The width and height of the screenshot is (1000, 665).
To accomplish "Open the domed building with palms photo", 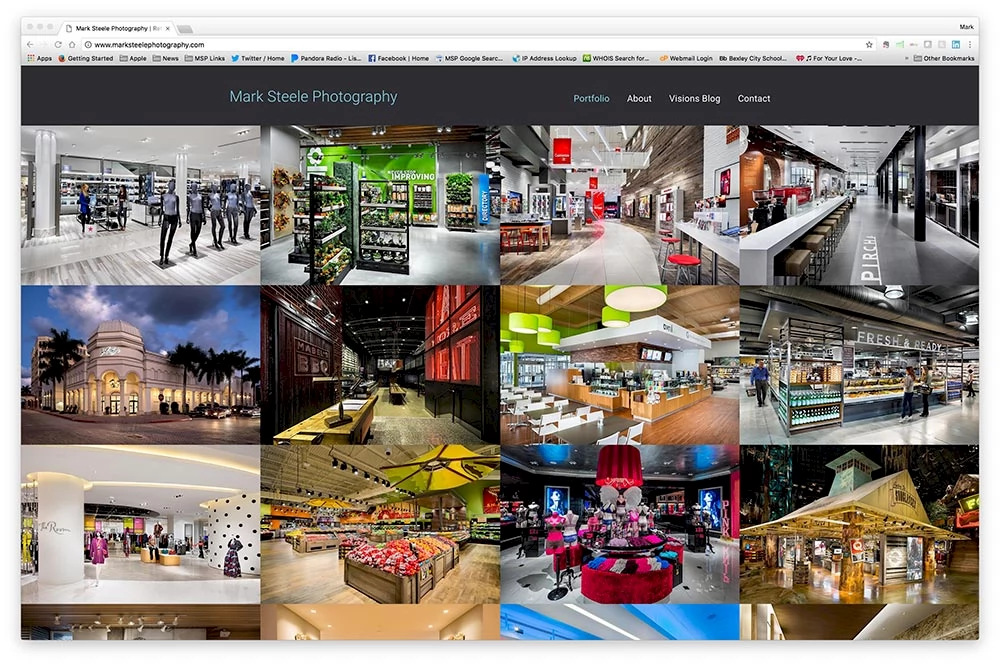I will click(140, 365).
